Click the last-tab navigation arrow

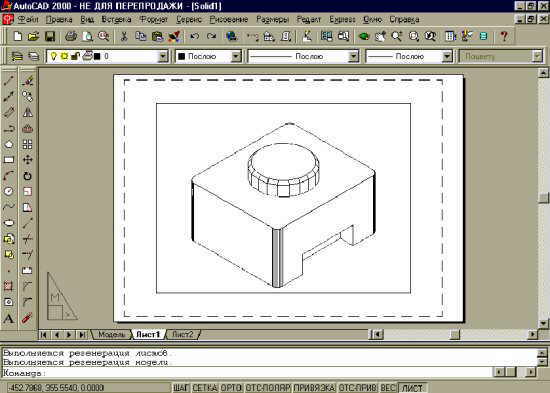coord(82,334)
